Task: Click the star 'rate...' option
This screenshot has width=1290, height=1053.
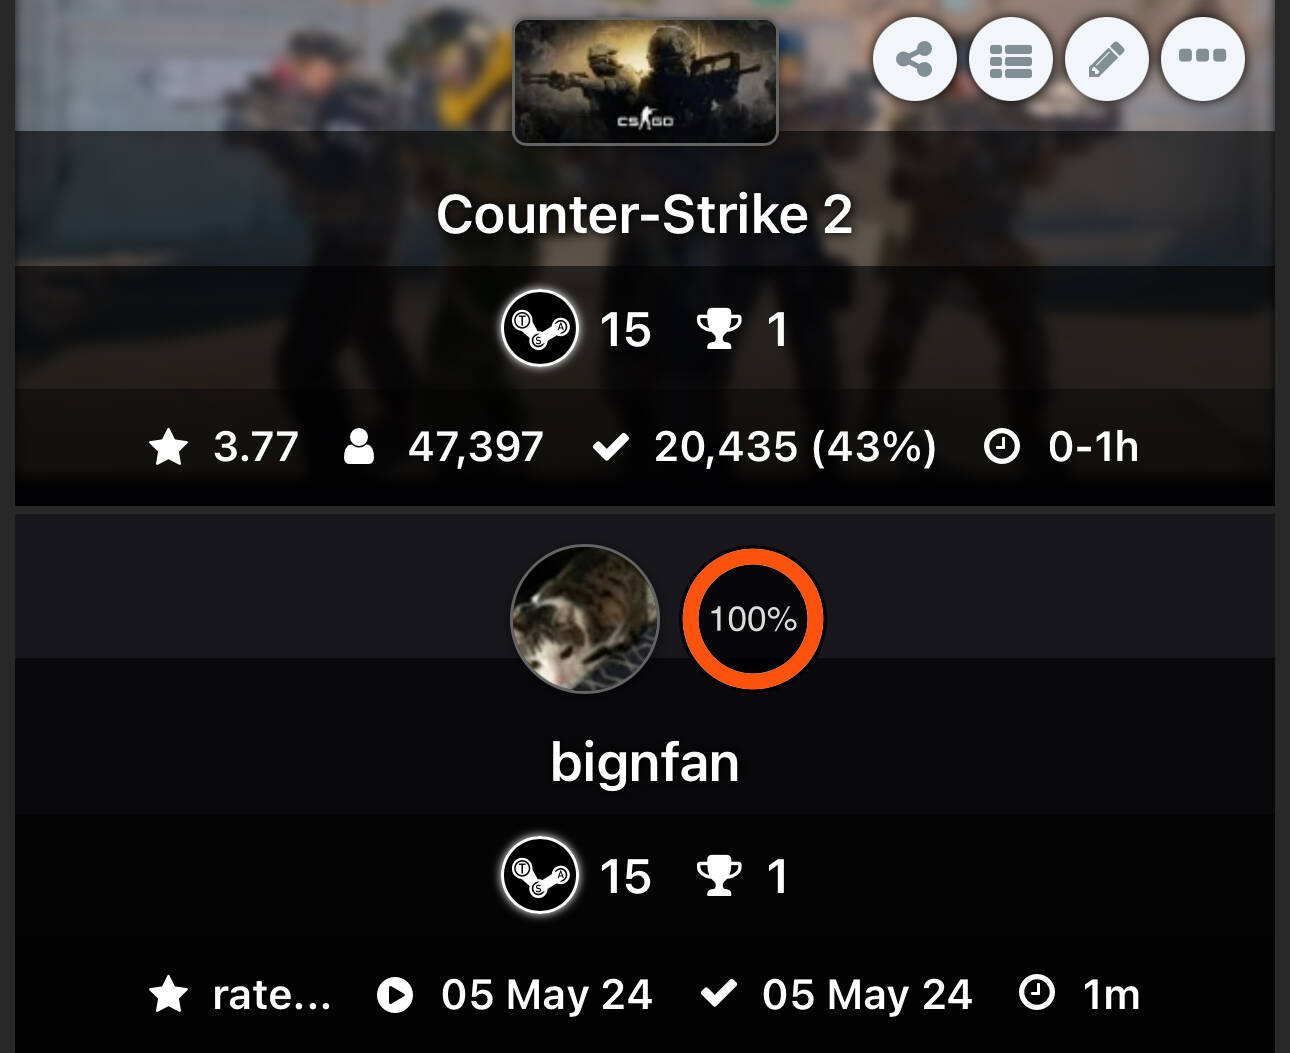Action: [x=240, y=994]
